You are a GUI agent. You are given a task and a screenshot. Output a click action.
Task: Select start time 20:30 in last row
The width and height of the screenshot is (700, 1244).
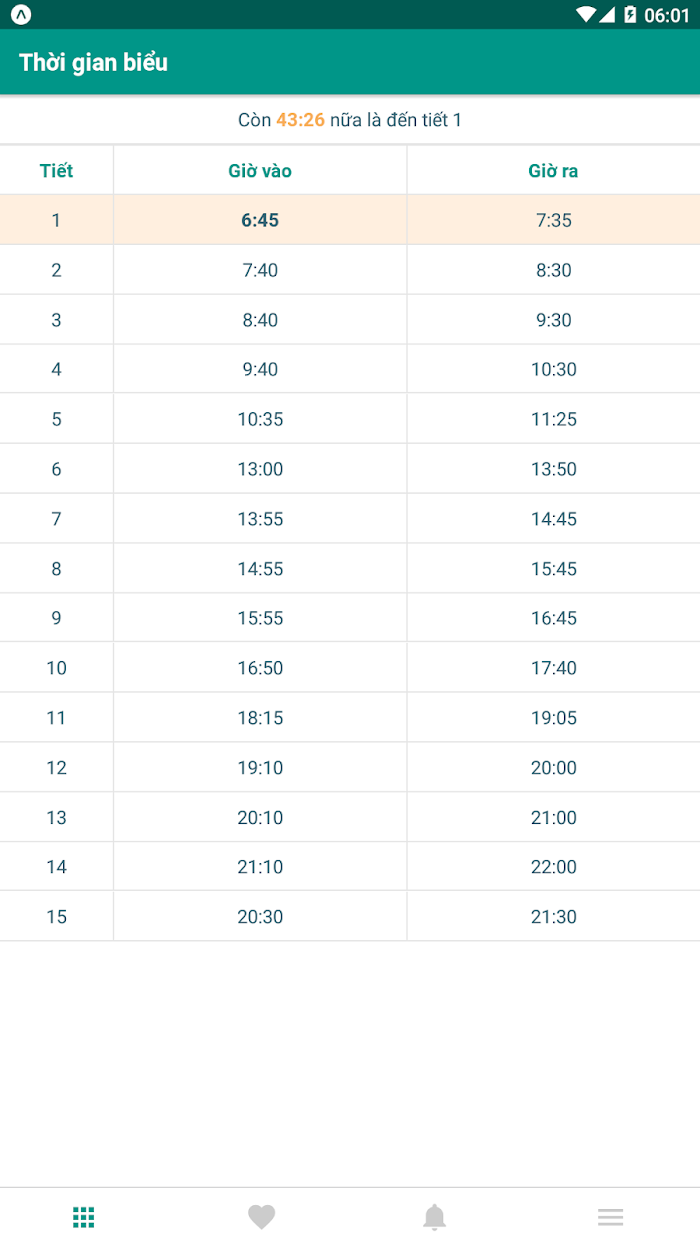click(x=260, y=917)
